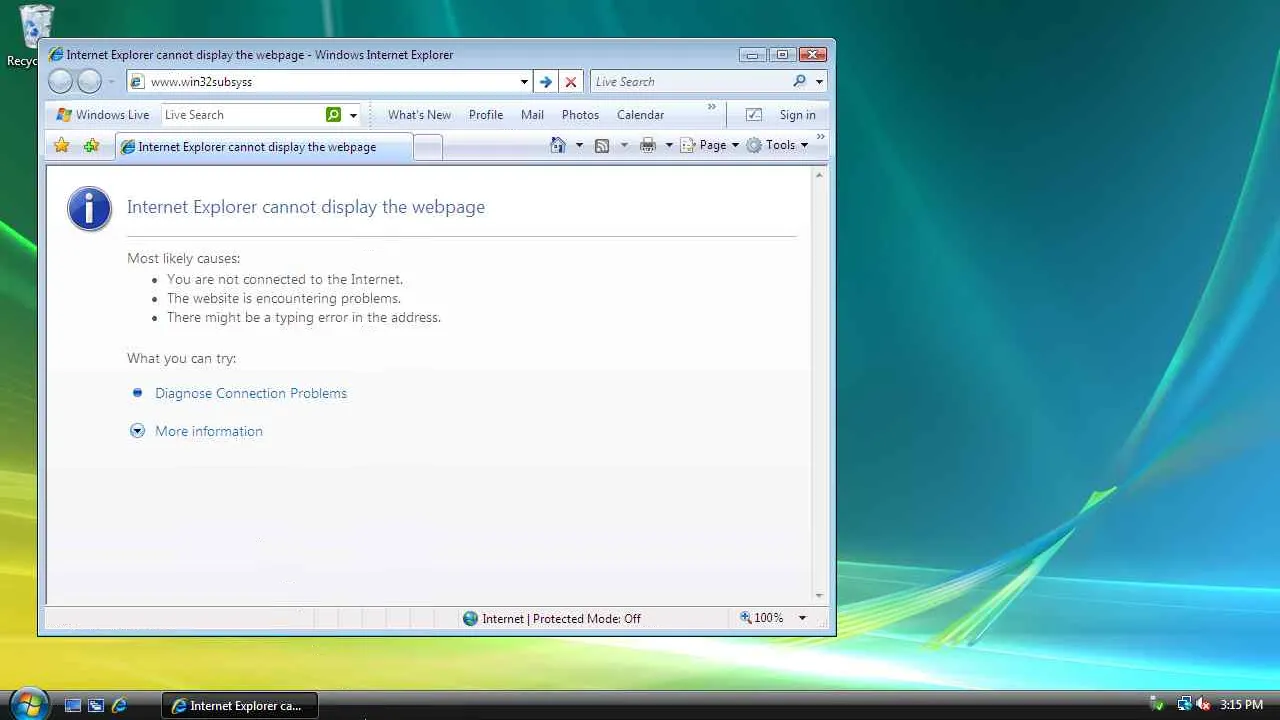Expand the Print options dropdown arrow
The image size is (1280, 720).
click(669, 146)
